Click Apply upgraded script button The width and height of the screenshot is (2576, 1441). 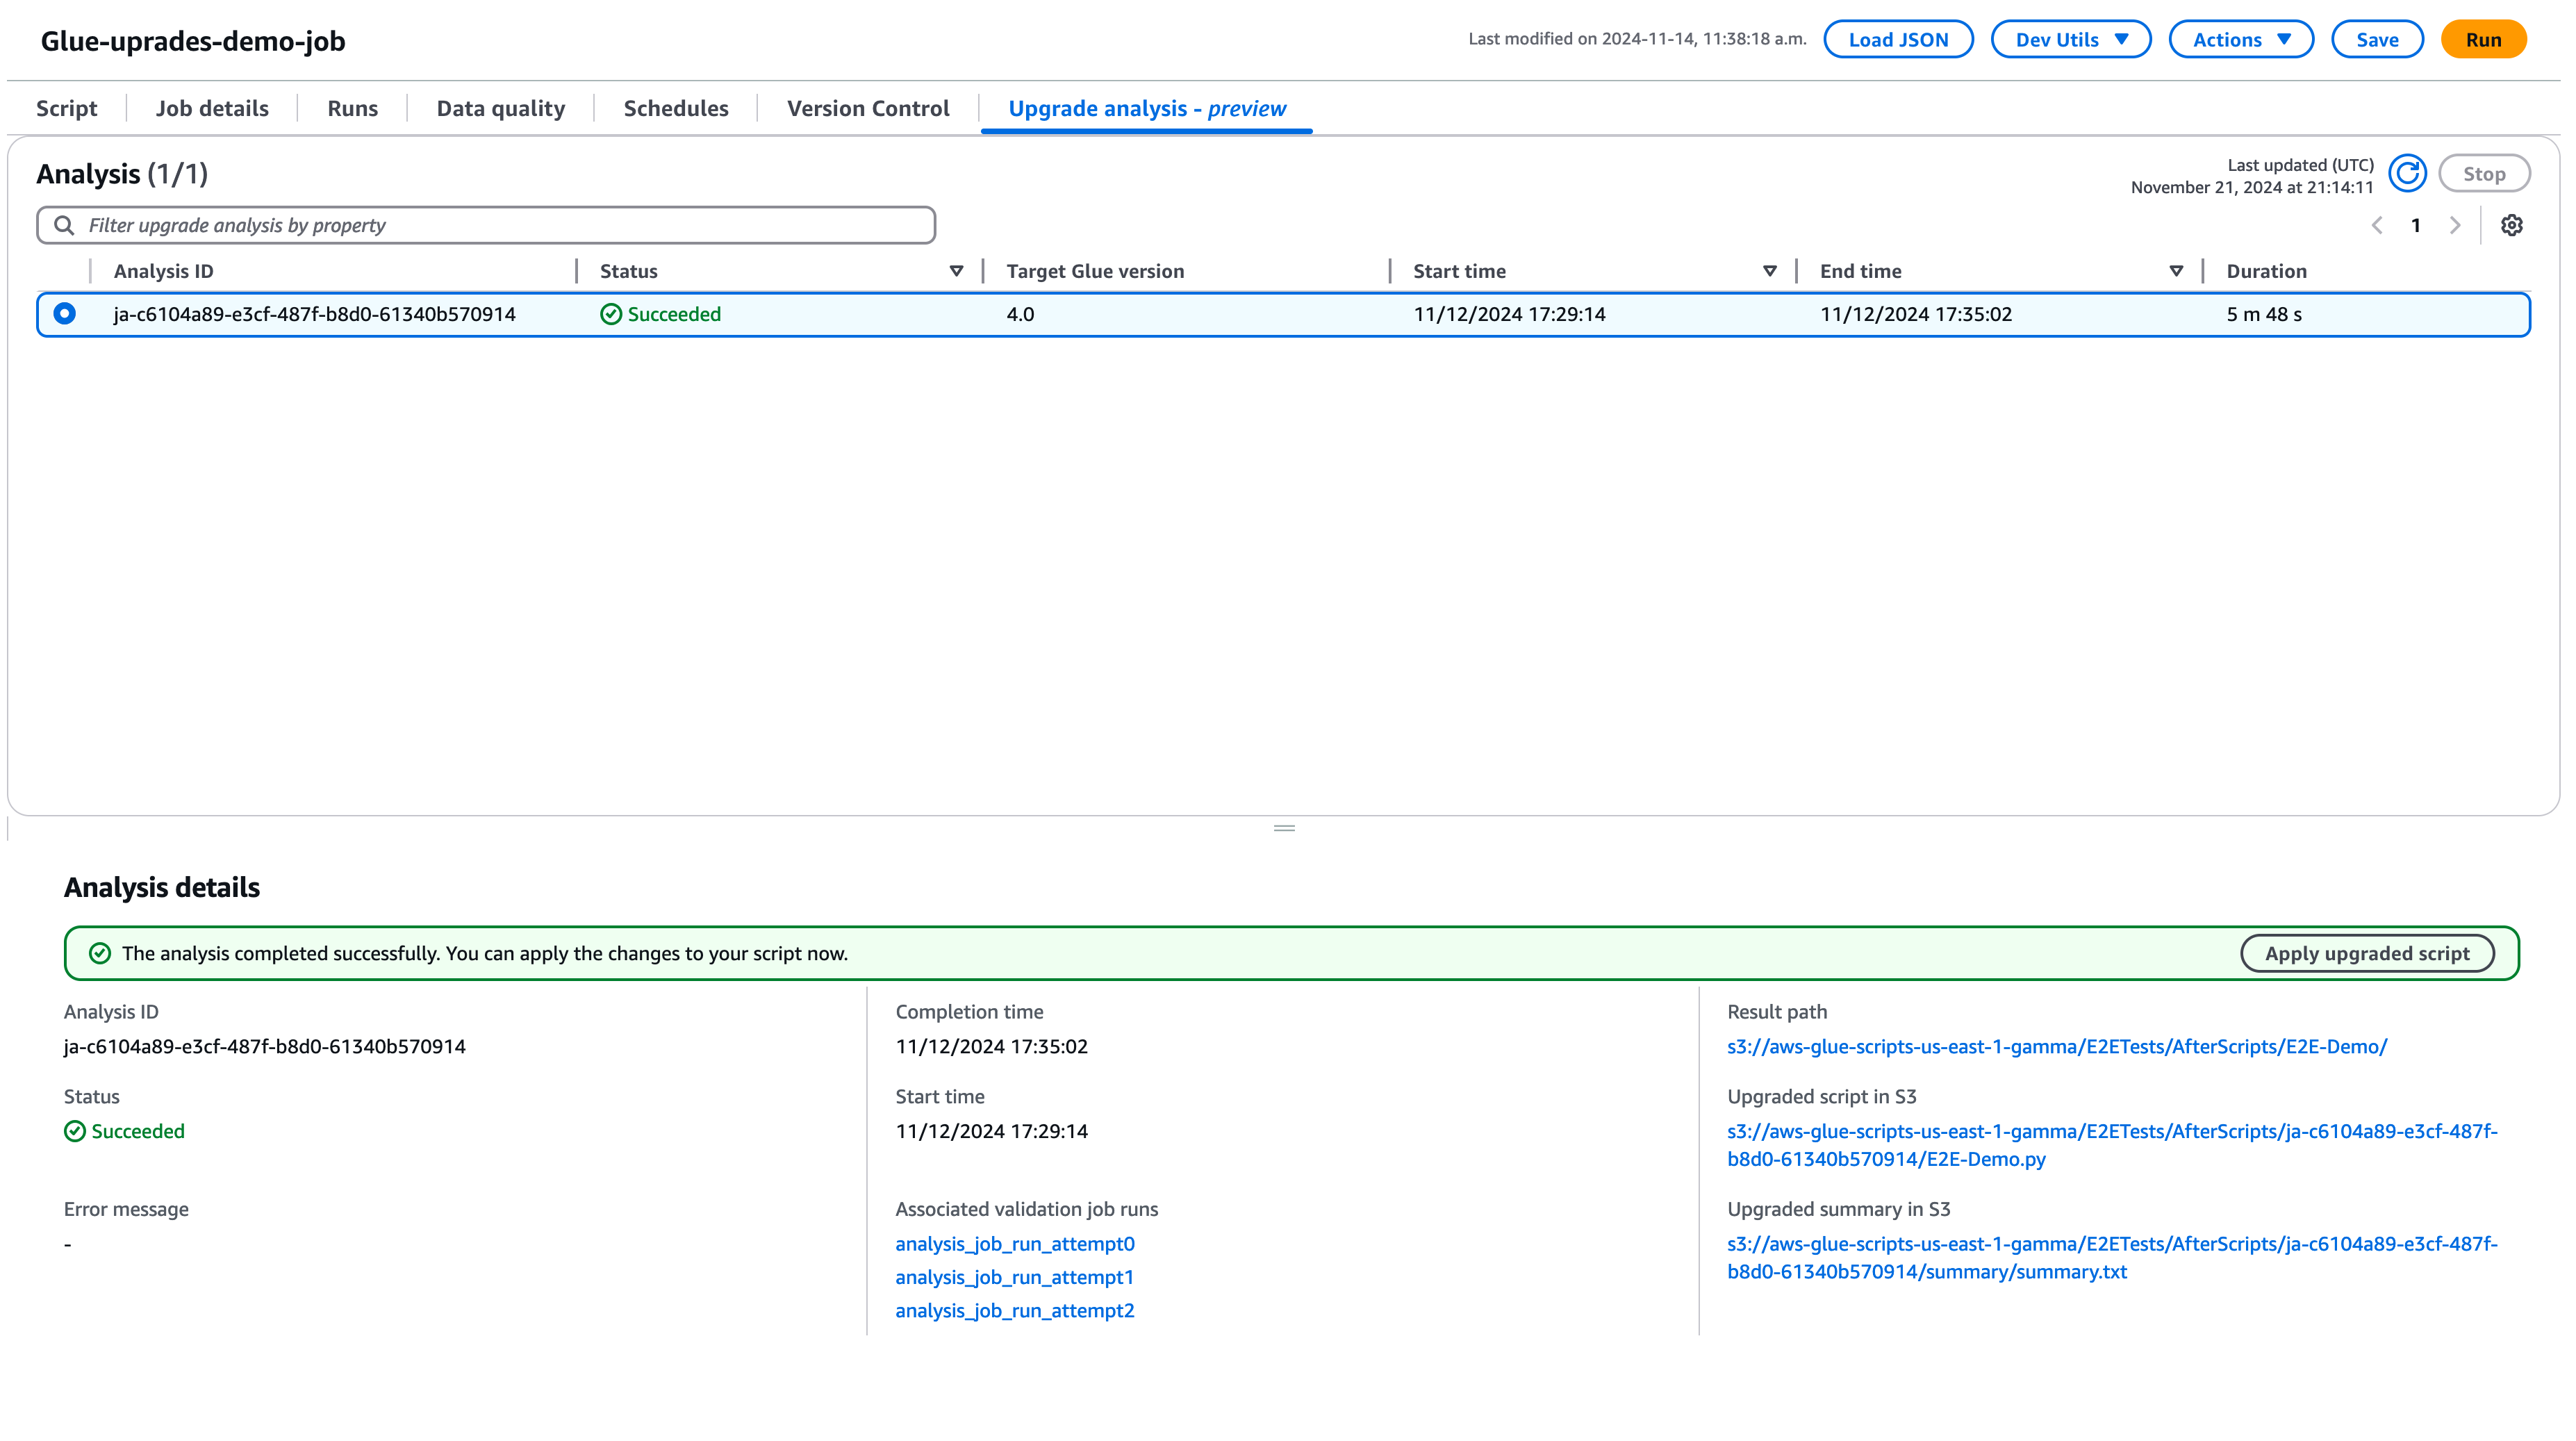2367,953
